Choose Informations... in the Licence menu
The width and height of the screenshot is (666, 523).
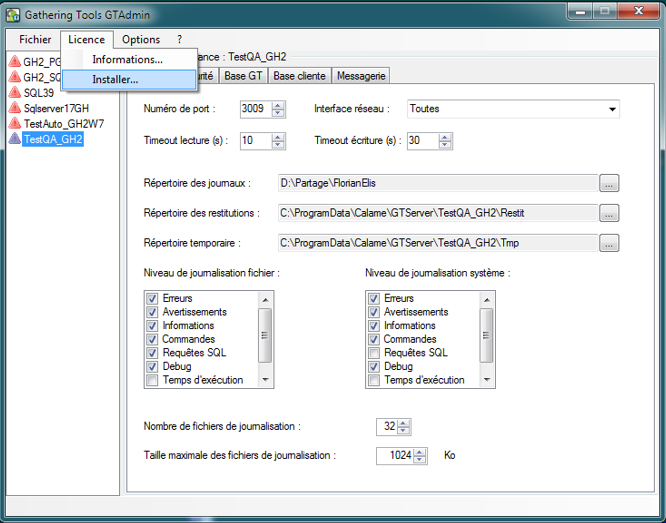click(129, 59)
